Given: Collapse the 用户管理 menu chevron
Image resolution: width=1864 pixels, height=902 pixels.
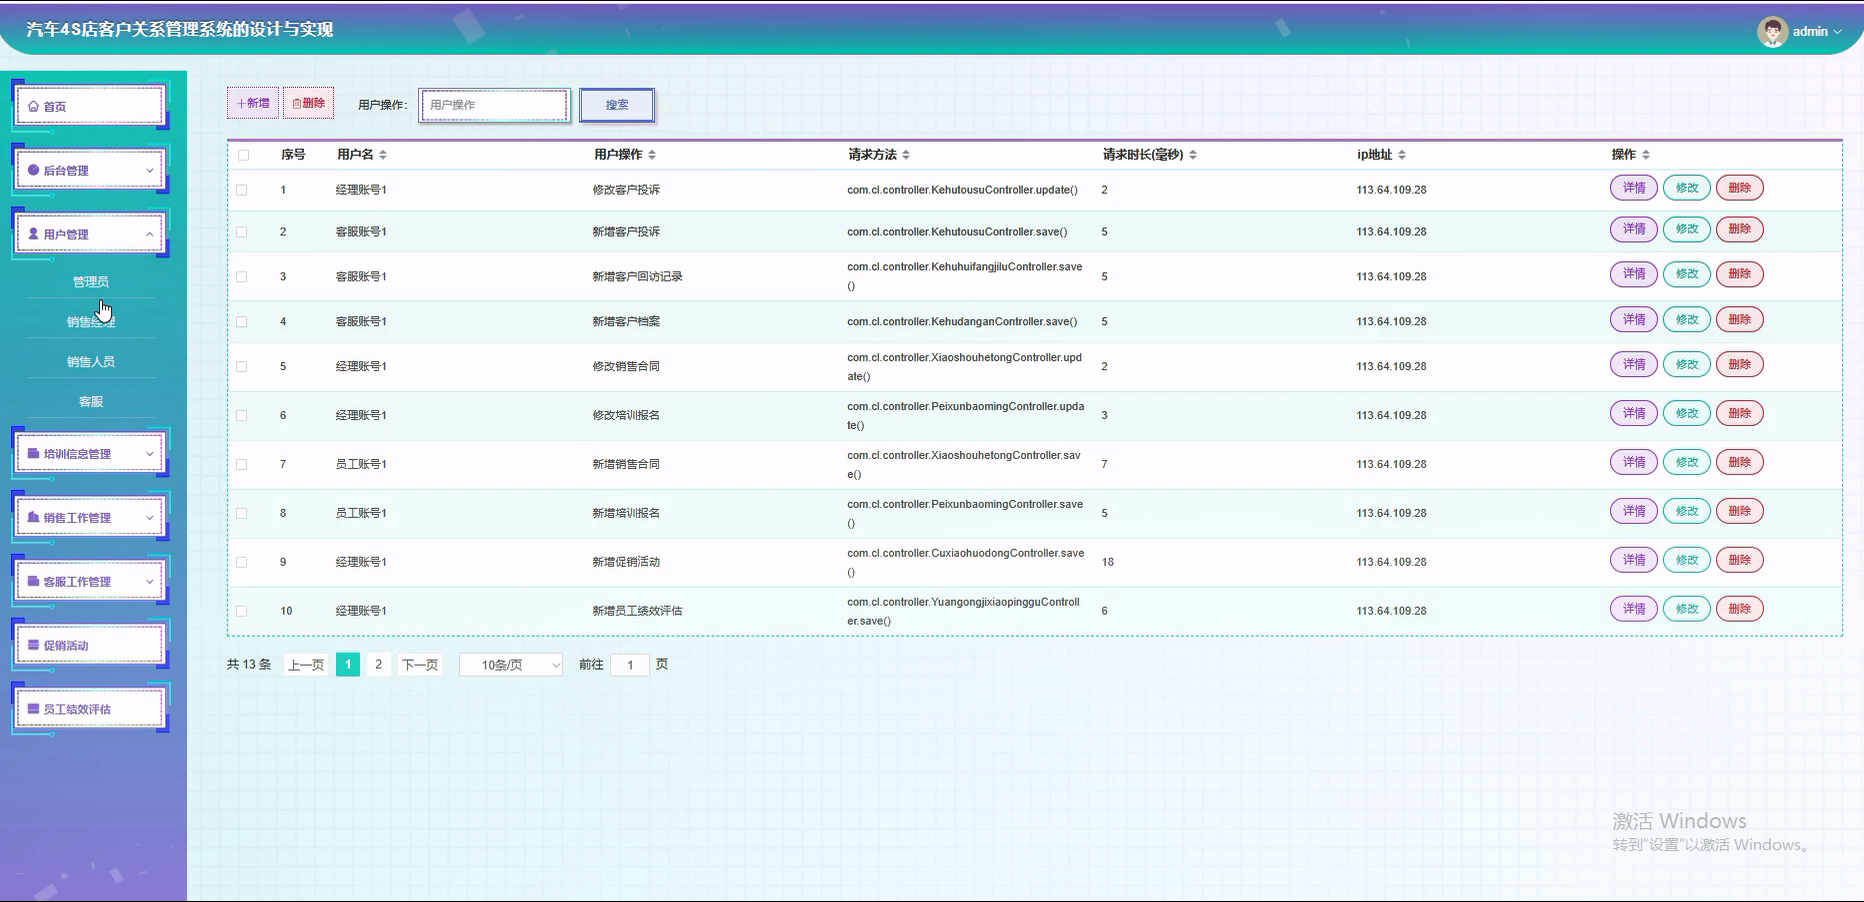Looking at the screenshot, I should point(150,234).
